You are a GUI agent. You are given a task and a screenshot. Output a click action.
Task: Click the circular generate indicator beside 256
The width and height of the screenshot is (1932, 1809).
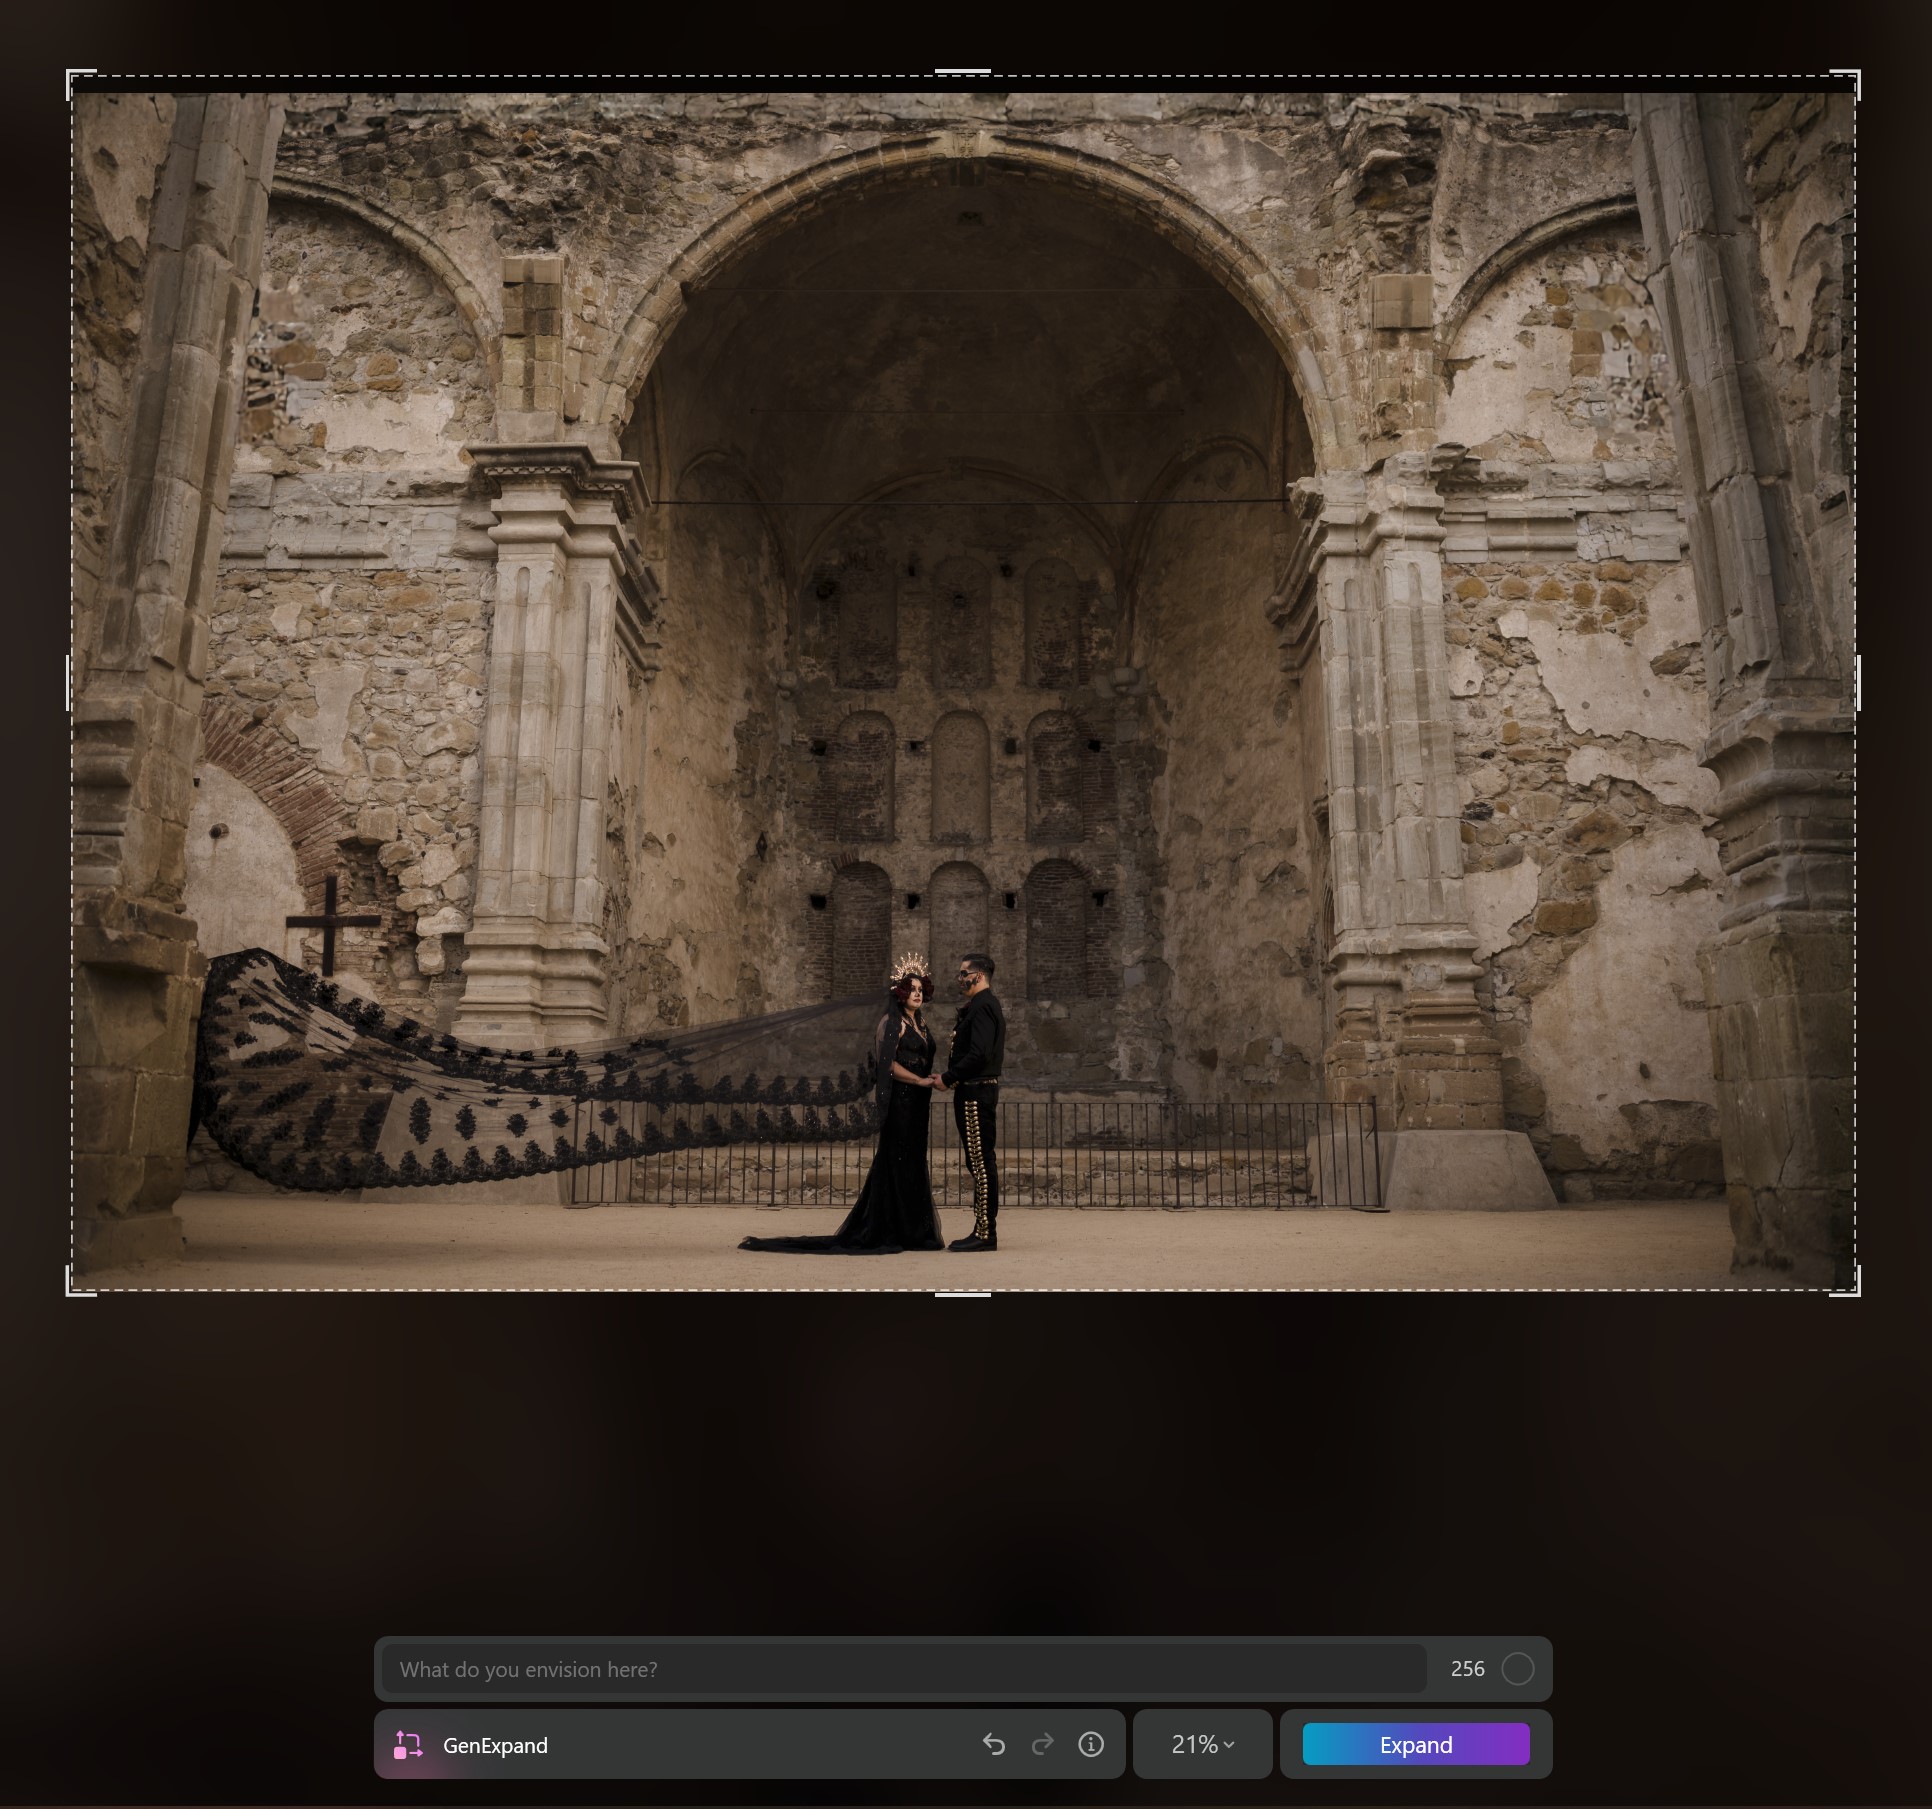(x=1520, y=1668)
